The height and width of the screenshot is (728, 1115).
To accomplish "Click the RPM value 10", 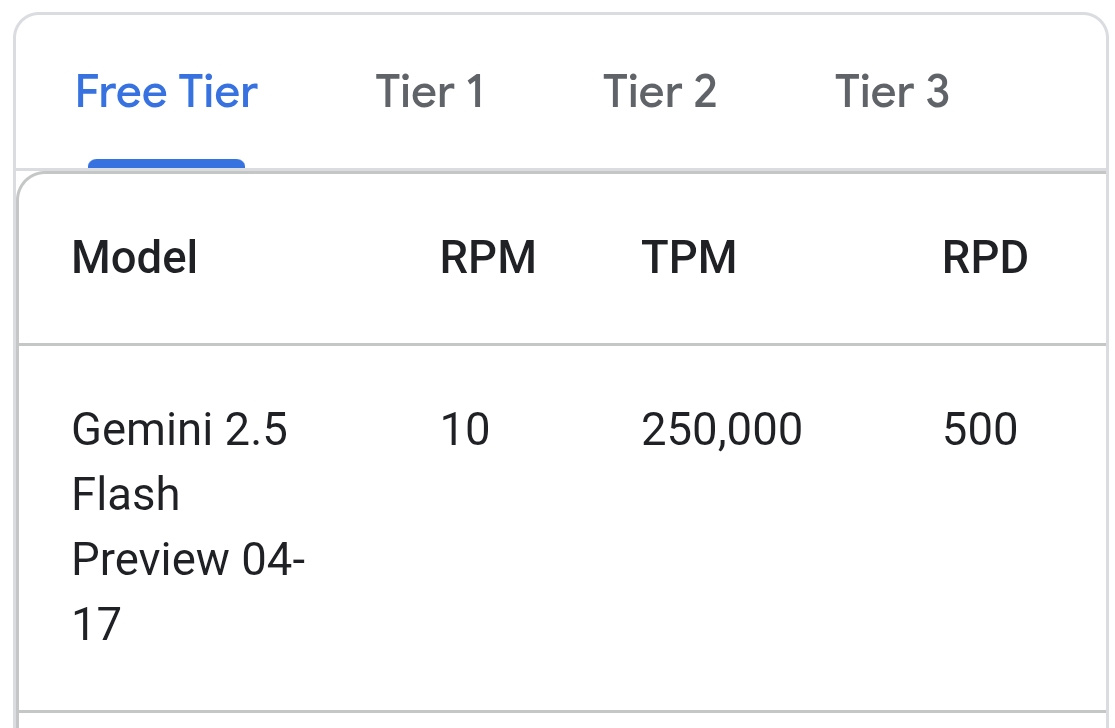I will coord(465,429).
